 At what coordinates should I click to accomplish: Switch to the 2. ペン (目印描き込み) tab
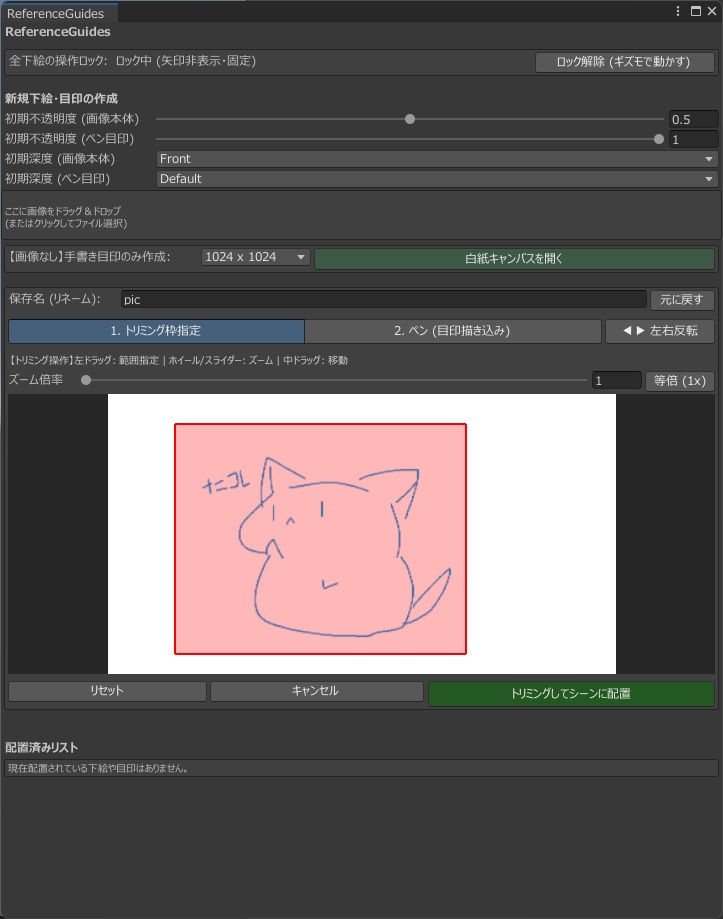click(452, 331)
